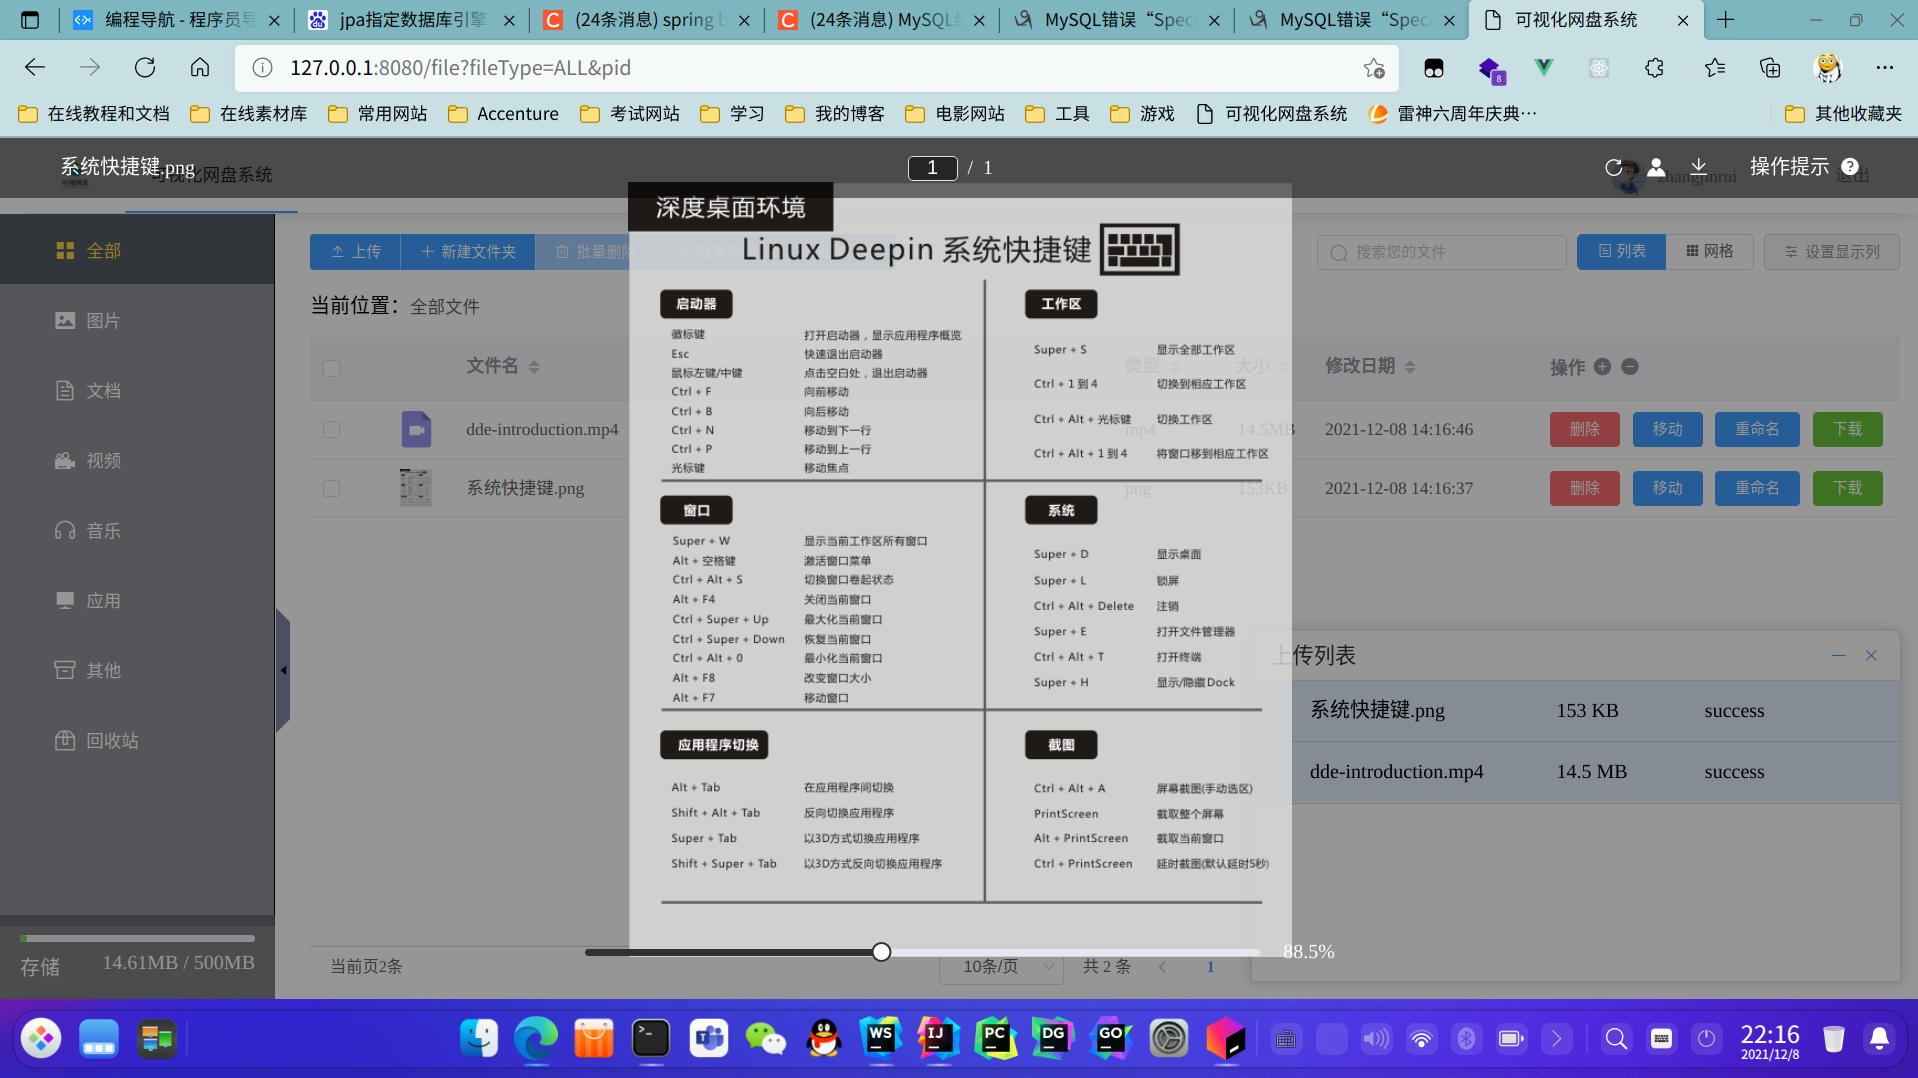Open 回收站 recycle bin in sidebar
Screen dimensions: 1918x1078
[137, 740]
